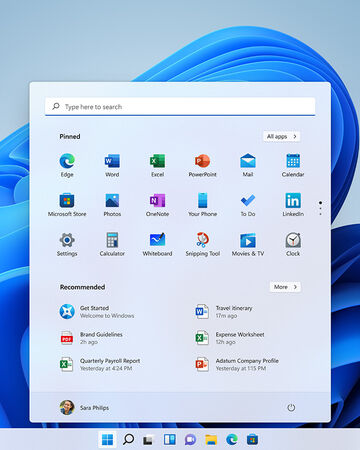Launch the Photos app
This screenshot has height=450, width=360.
pyautogui.click(x=112, y=205)
